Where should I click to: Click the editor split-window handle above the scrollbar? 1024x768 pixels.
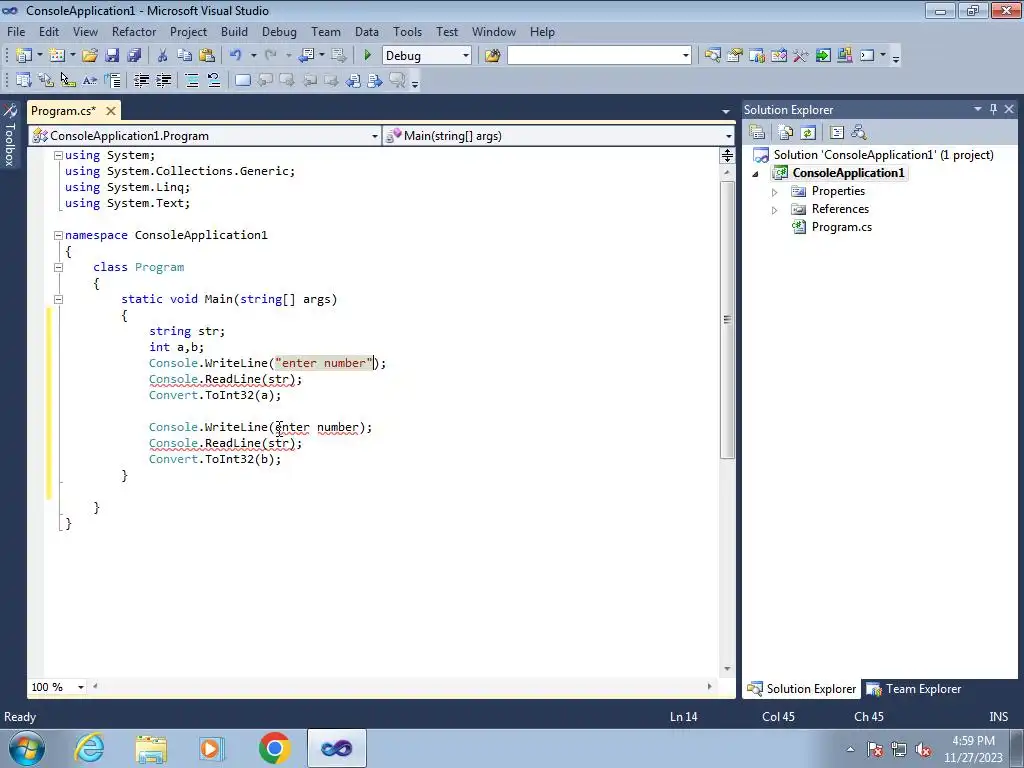(x=727, y=155)
